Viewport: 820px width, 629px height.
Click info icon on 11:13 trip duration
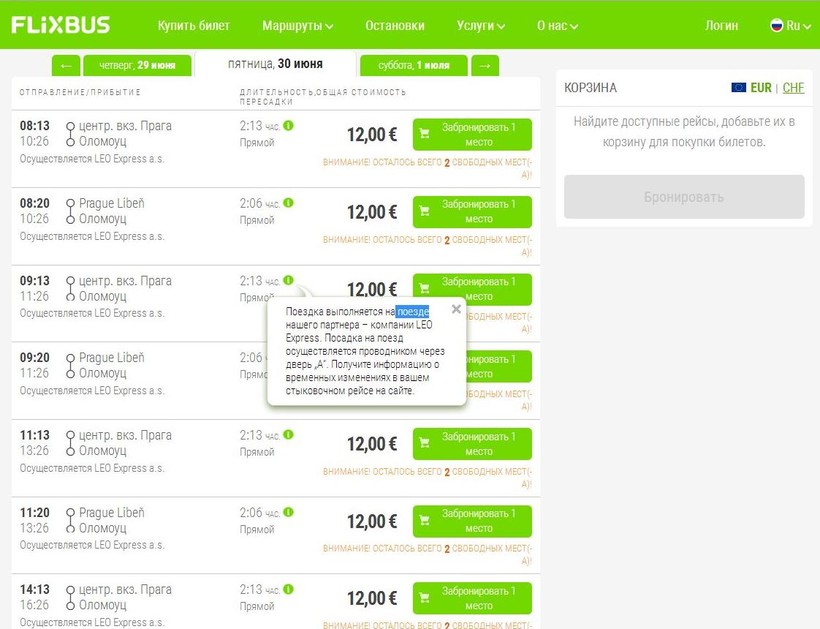[288, 435]
